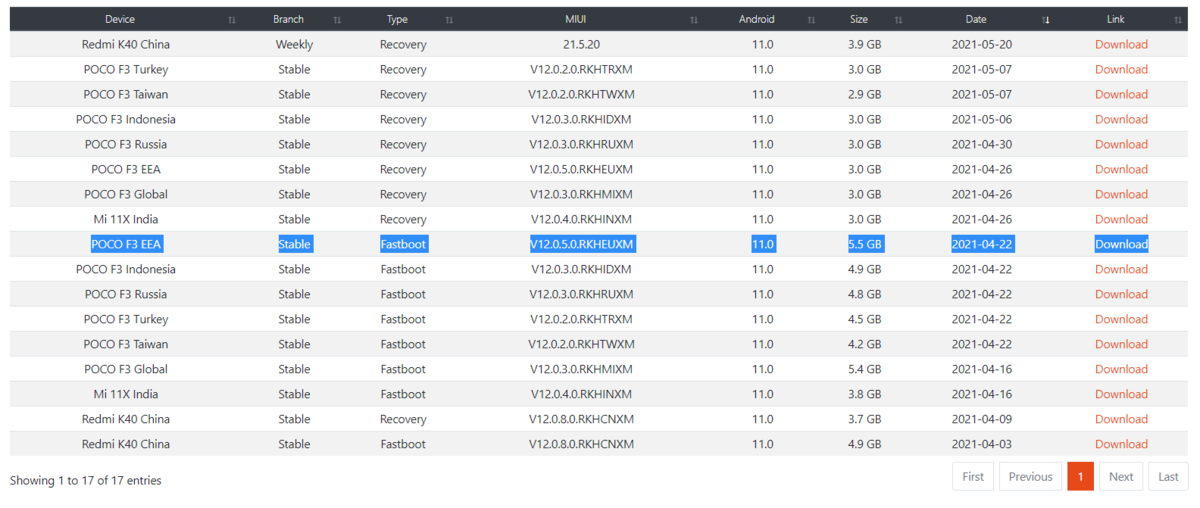Download Redmi K40 China Weekly 21.5.20
The image size is (1200, 508).
pyautogui.click(x=1121, y=44)
